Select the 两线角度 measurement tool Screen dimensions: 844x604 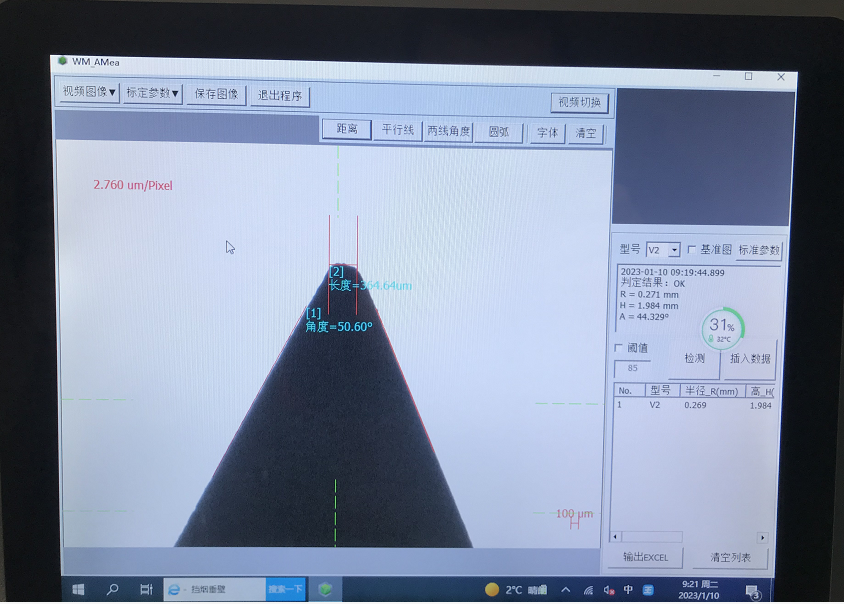448,131
